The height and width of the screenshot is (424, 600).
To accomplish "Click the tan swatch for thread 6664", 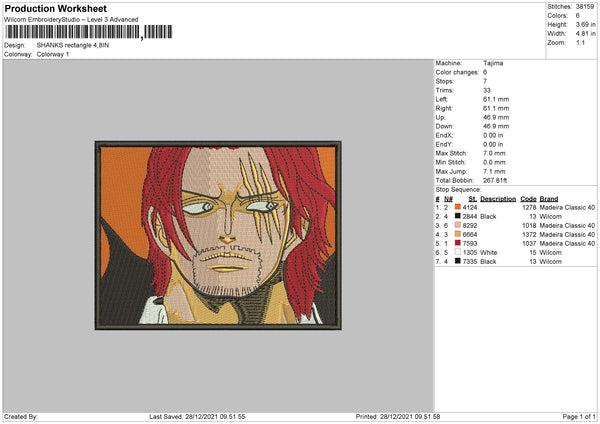I will pyautogui.click(x=458, y=234).
